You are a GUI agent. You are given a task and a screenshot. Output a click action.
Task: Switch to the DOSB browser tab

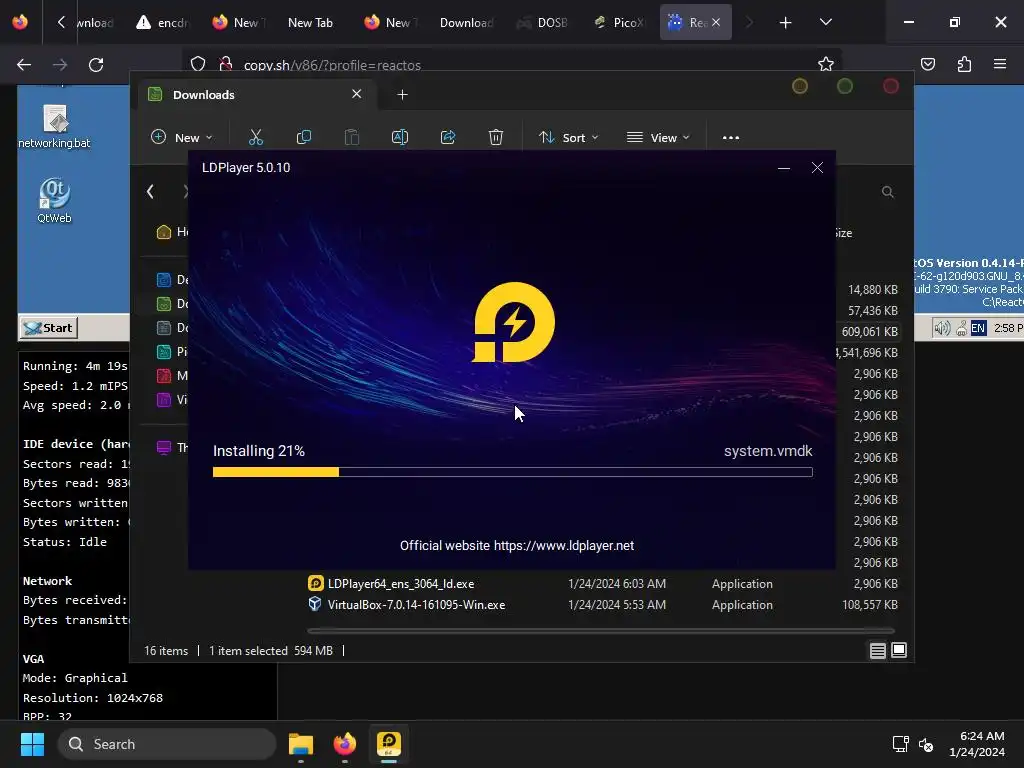click(542, 22)
